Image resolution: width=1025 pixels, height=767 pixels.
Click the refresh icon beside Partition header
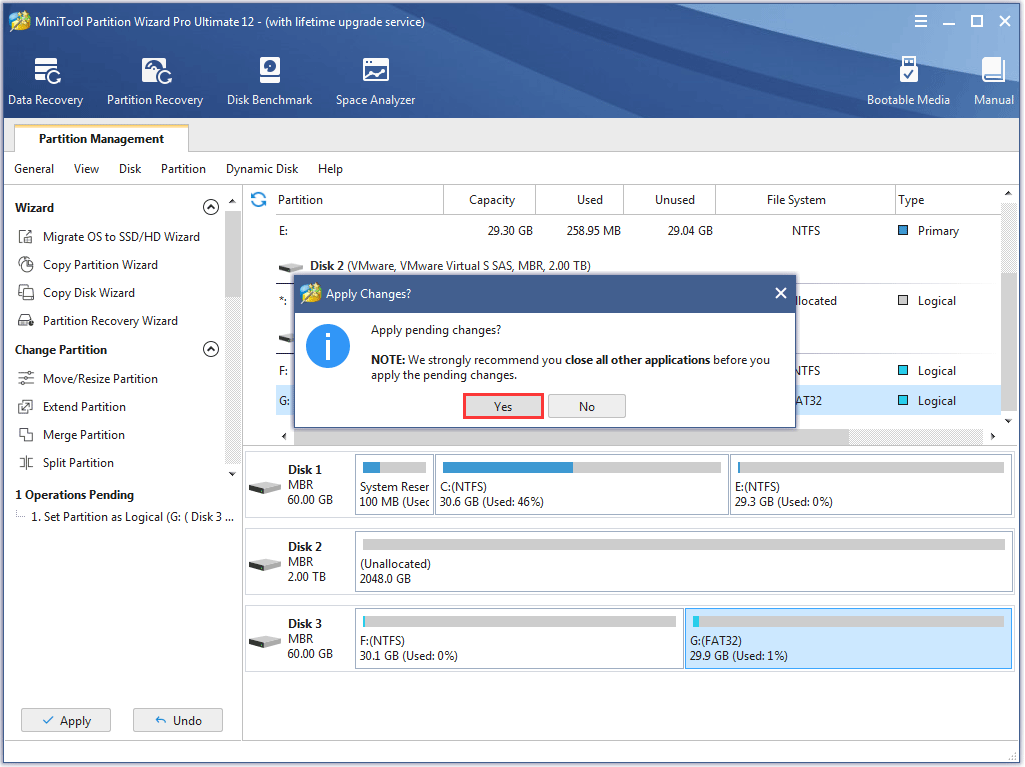click(259, 199)
